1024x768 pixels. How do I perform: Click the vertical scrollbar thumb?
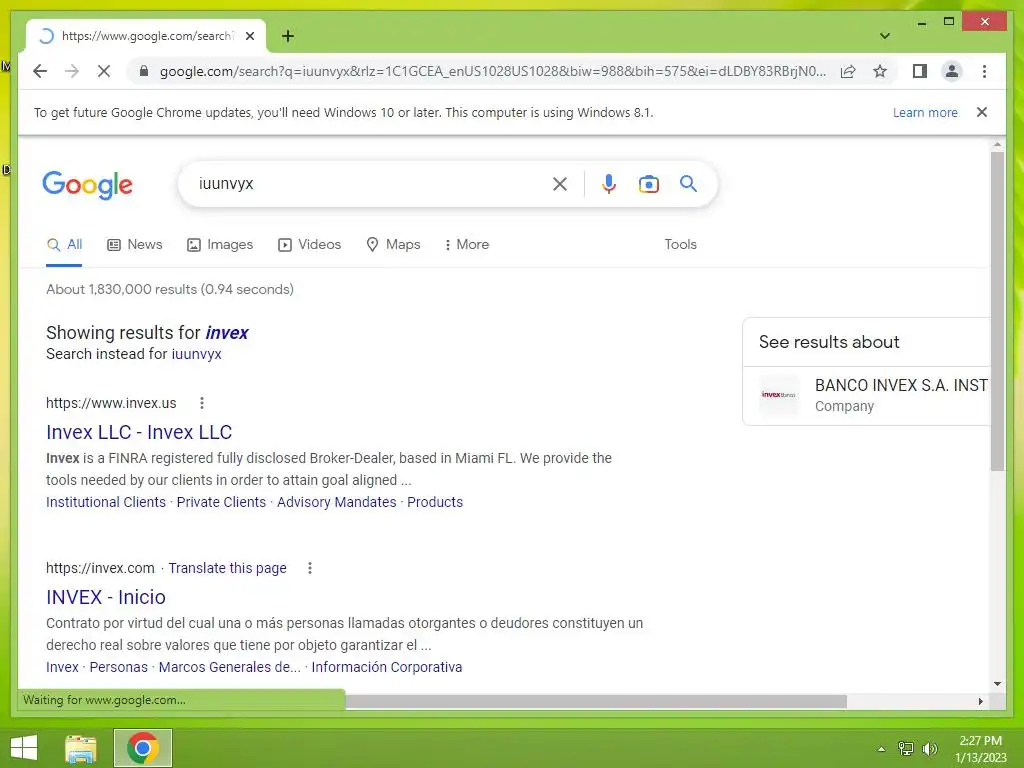[x=997, y=310]
